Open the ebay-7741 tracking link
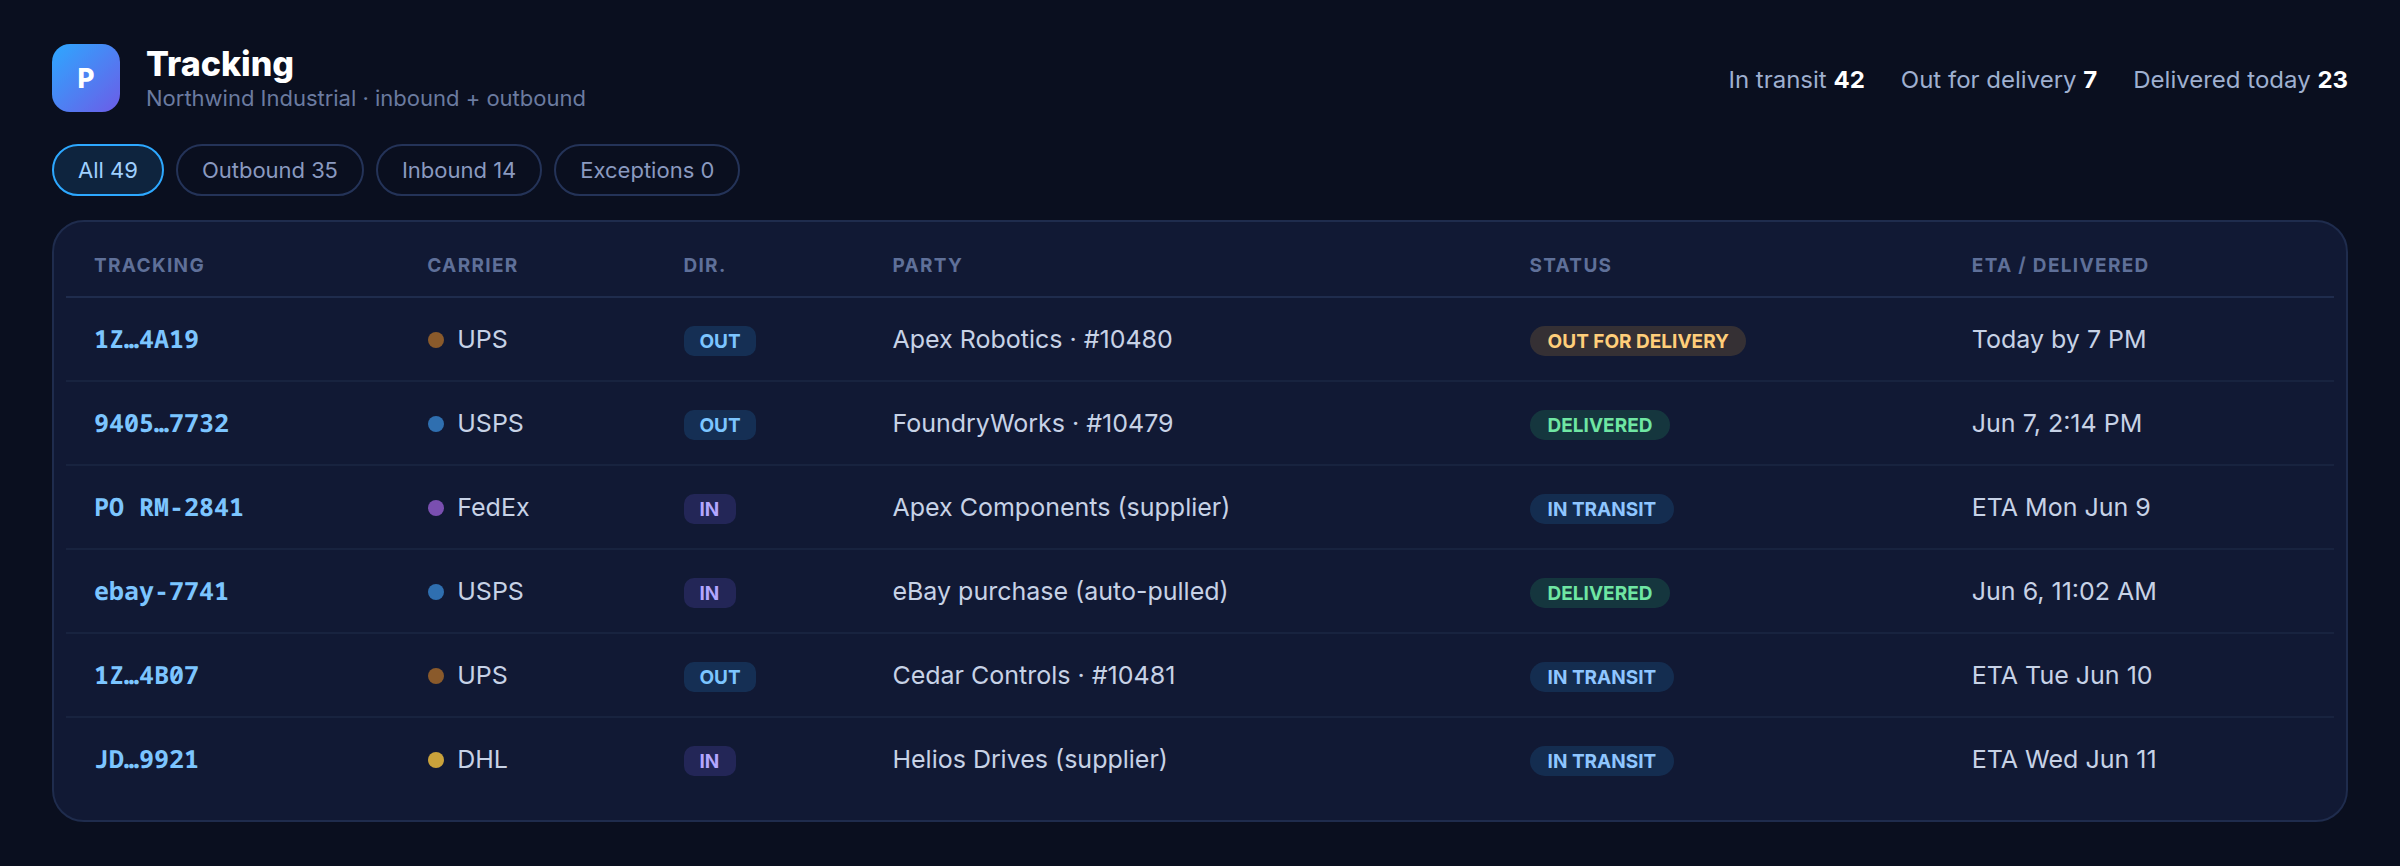This screenshot has height=866, width=2400. click(x=161, y=592)
